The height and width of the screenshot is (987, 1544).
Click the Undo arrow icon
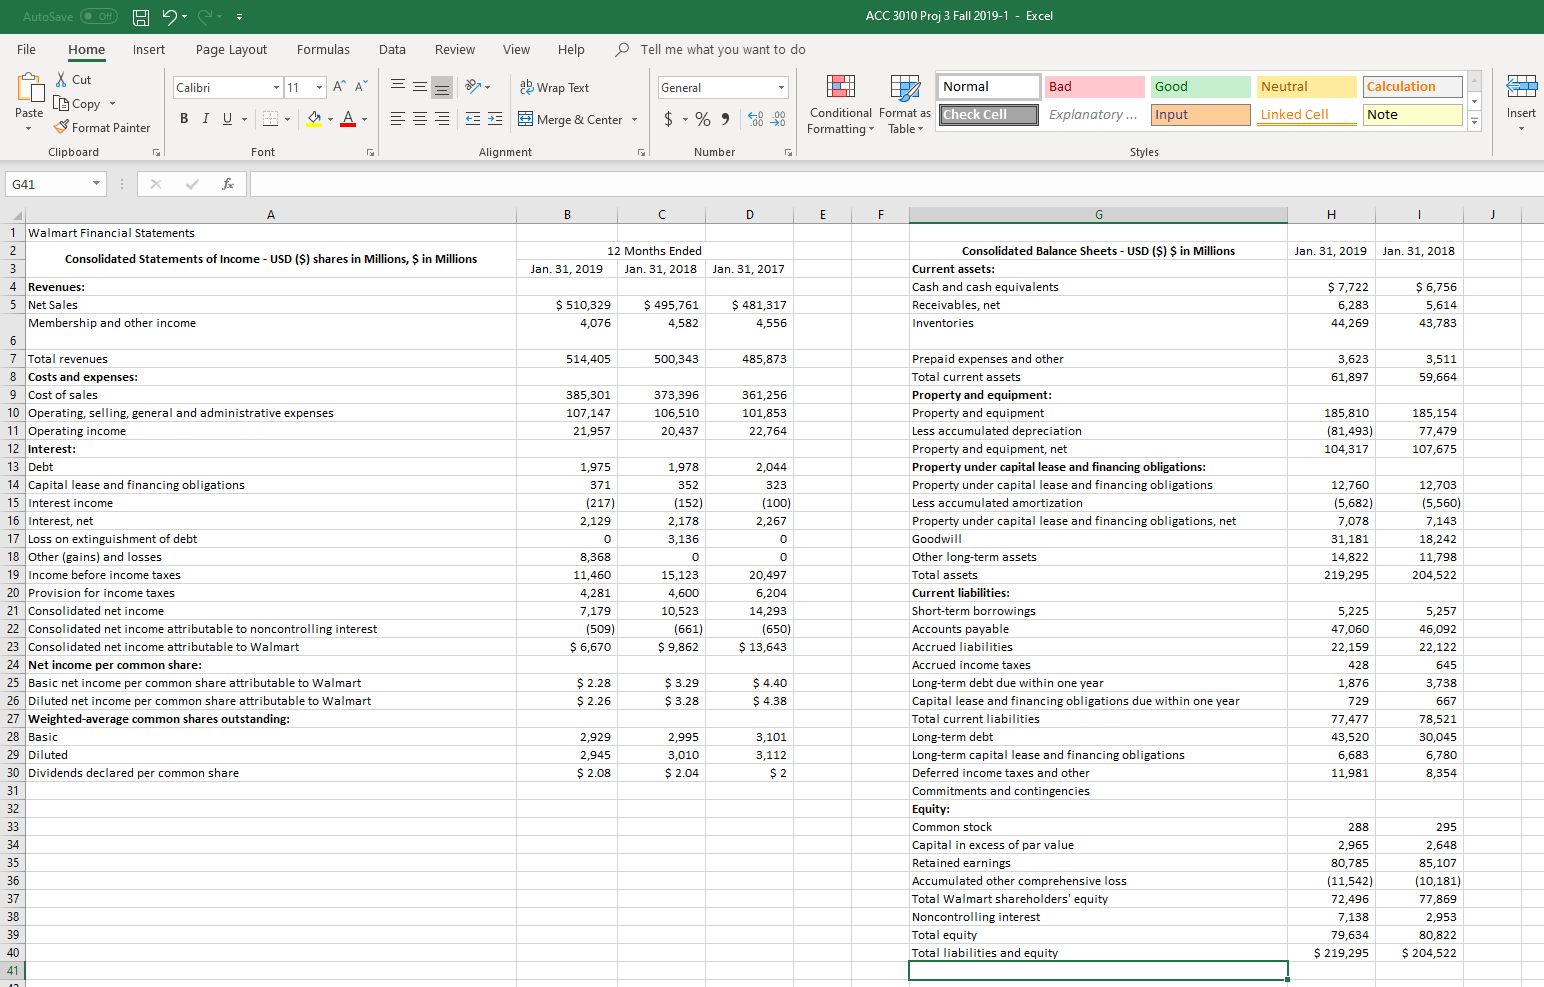[170, 16]
